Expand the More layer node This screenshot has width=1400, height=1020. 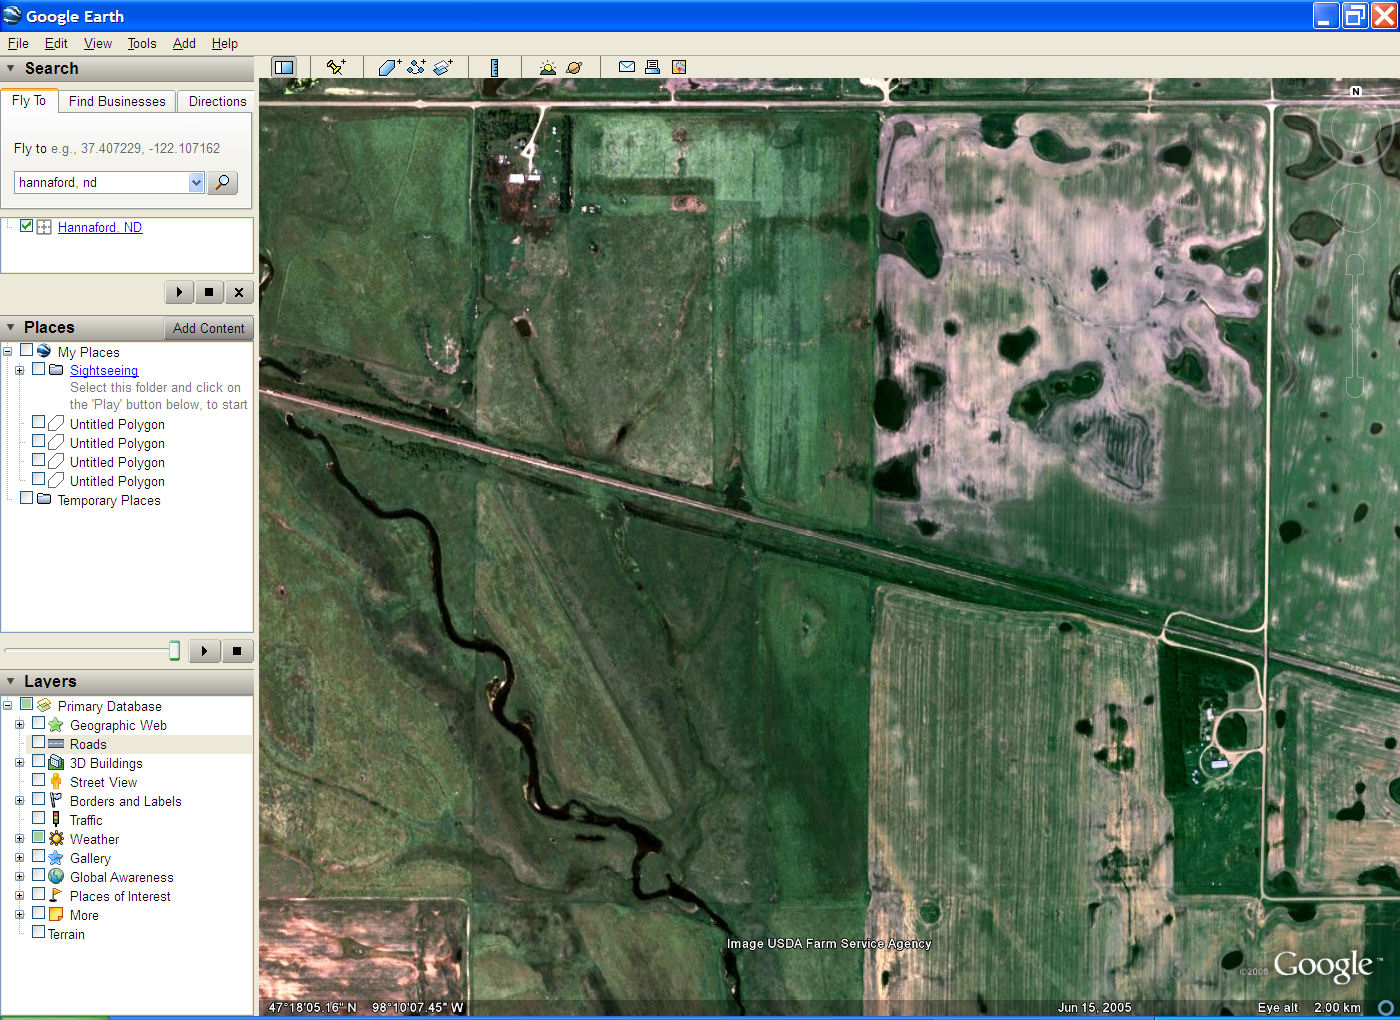[x=19, y=915]
